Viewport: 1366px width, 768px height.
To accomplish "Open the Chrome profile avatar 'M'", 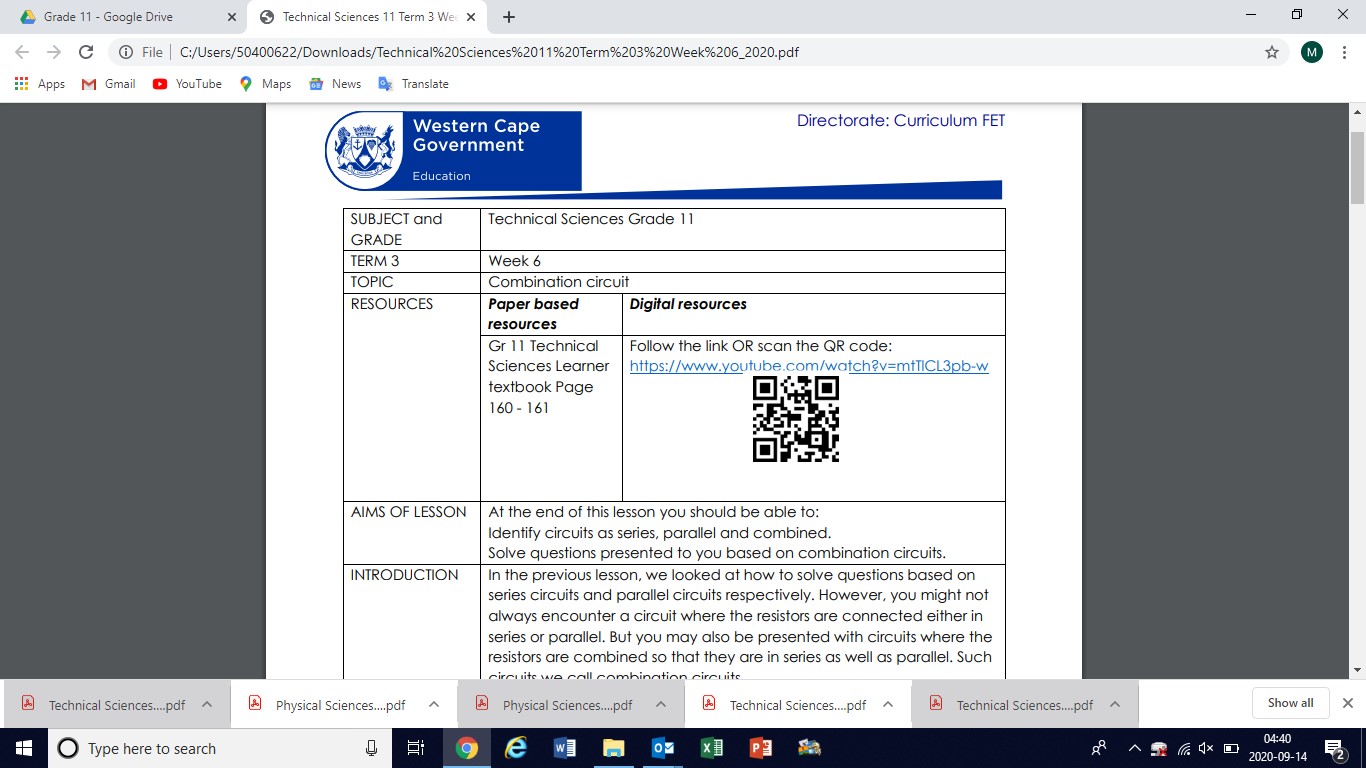I will pyautogui.click(x=1312, y=52).
